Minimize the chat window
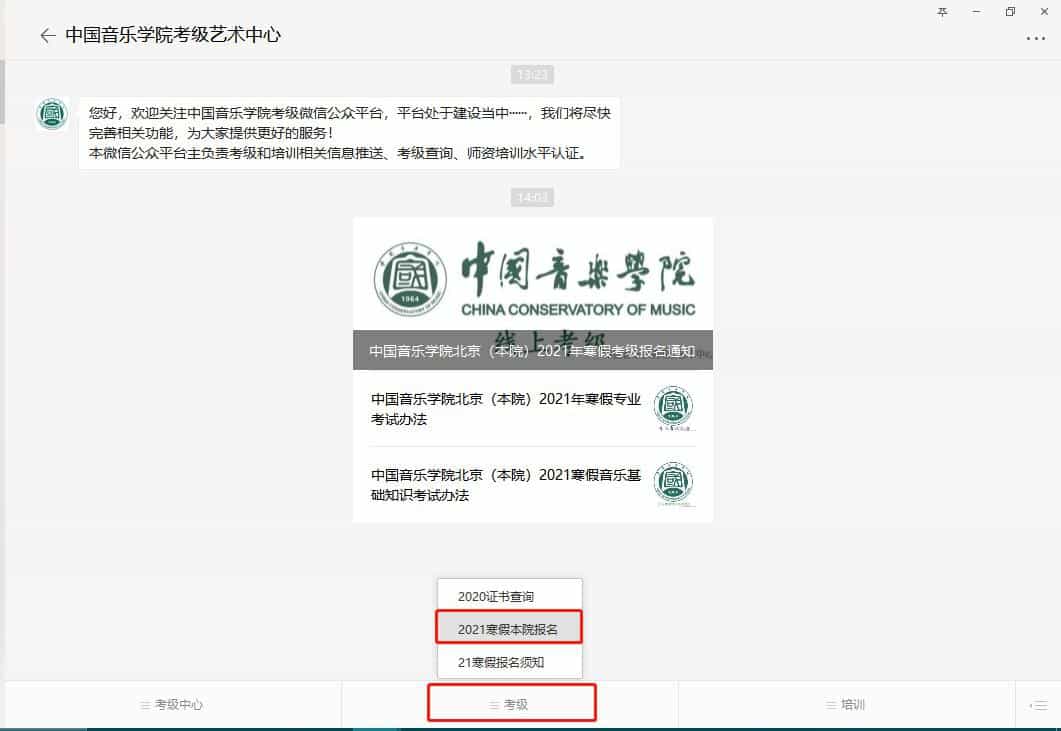1061x731 pixels. click(976, 12)
